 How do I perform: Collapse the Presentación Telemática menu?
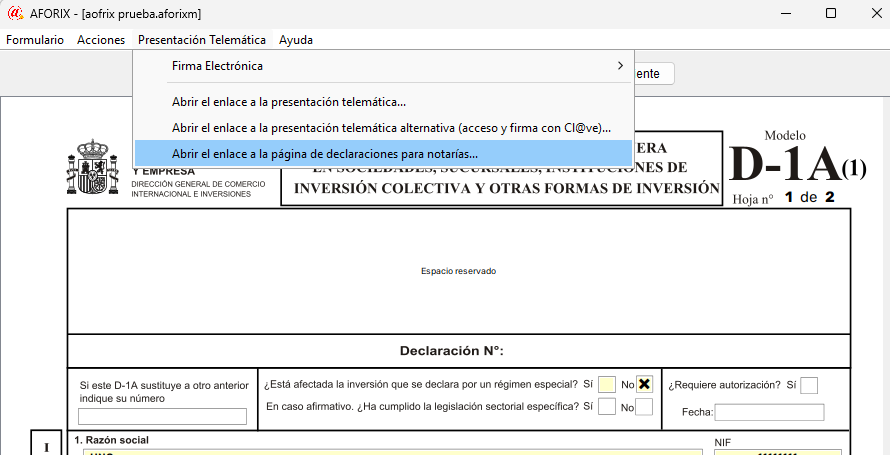pos(202,40)
